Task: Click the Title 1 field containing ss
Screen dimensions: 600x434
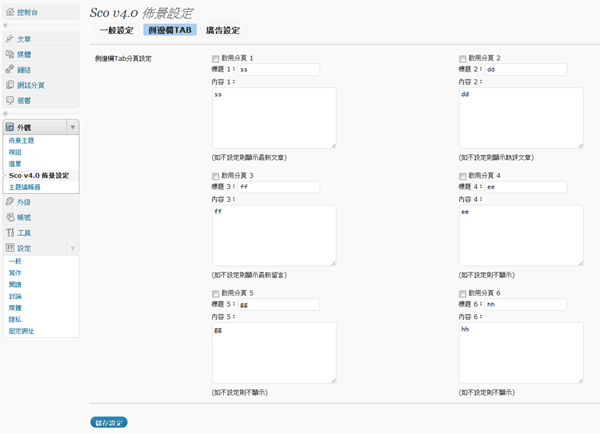Action: pyautogui.click(x=279, y=70)
